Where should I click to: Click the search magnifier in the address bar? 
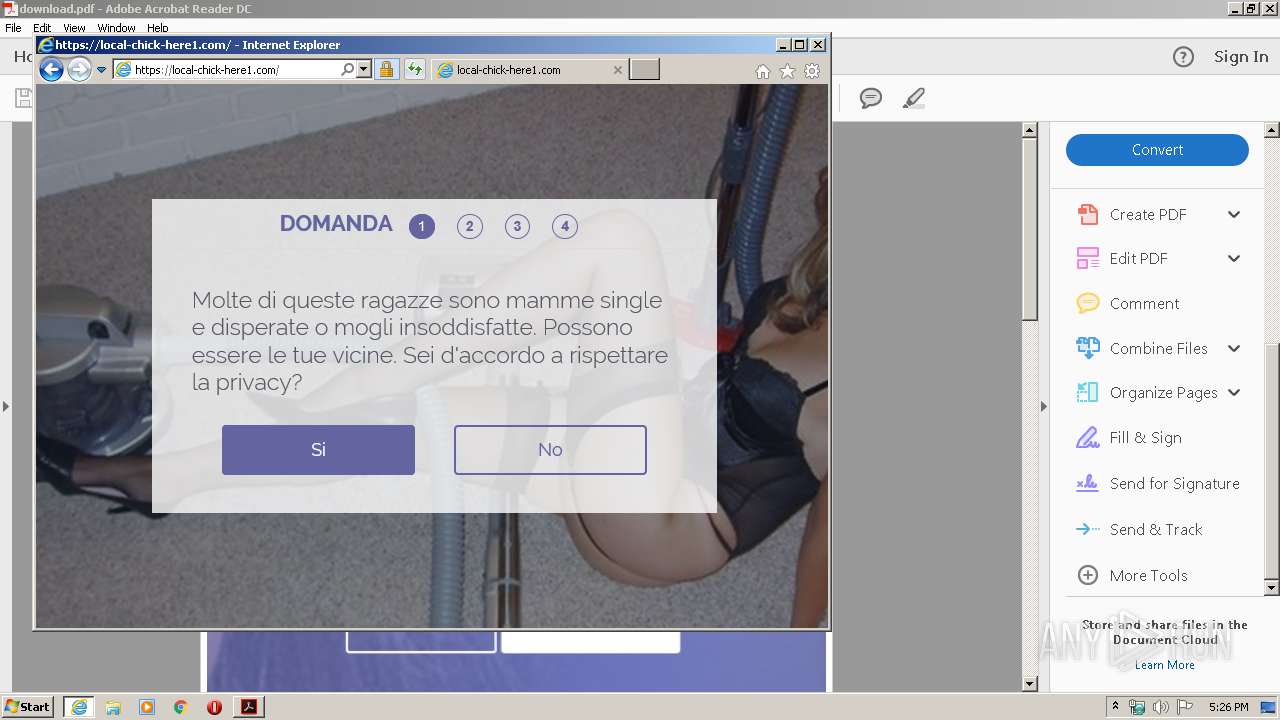(347, 70)
